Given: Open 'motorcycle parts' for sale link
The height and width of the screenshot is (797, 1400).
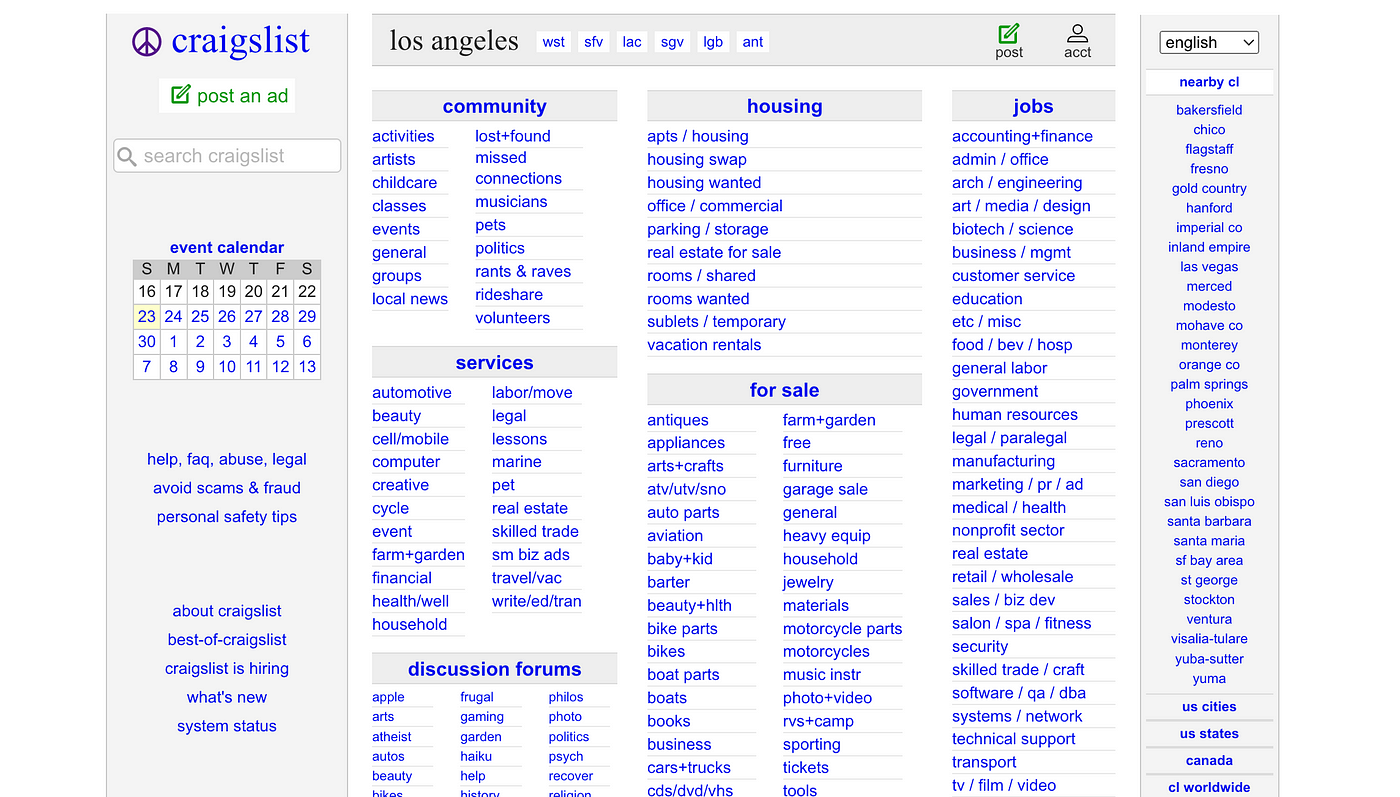Looking at the screenshot, I should click(x=842, y=629).
